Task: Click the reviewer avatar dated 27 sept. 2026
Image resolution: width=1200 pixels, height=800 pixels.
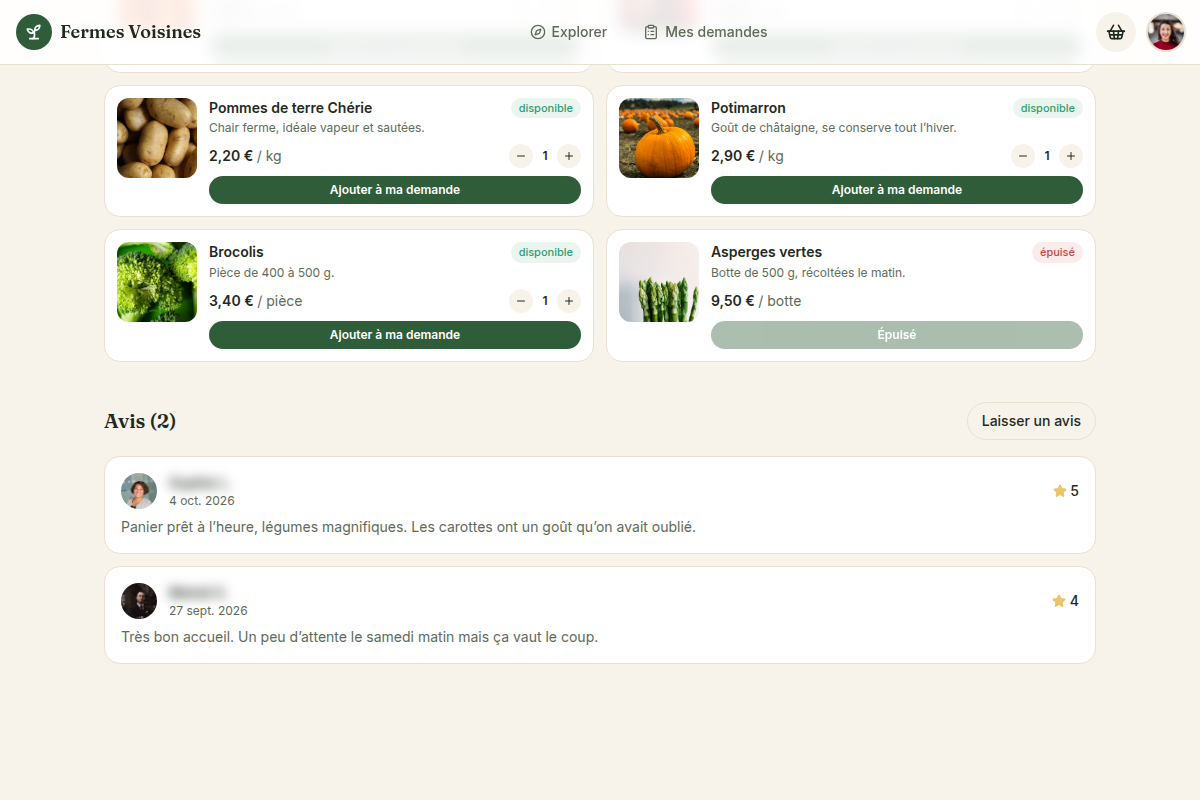Action: pyautogui.click(x=139, y=601)
